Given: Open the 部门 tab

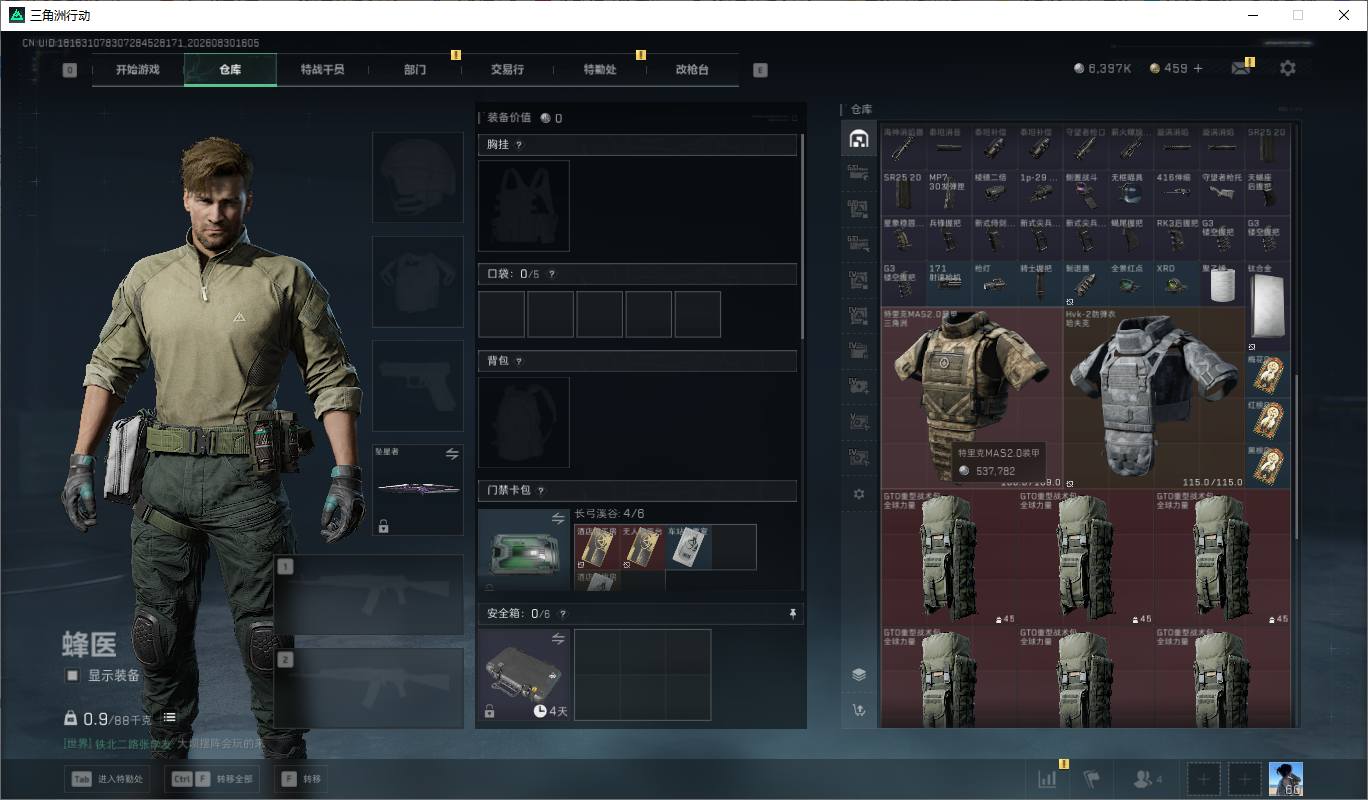Looking at the screenshot, I should click(415, 70).
